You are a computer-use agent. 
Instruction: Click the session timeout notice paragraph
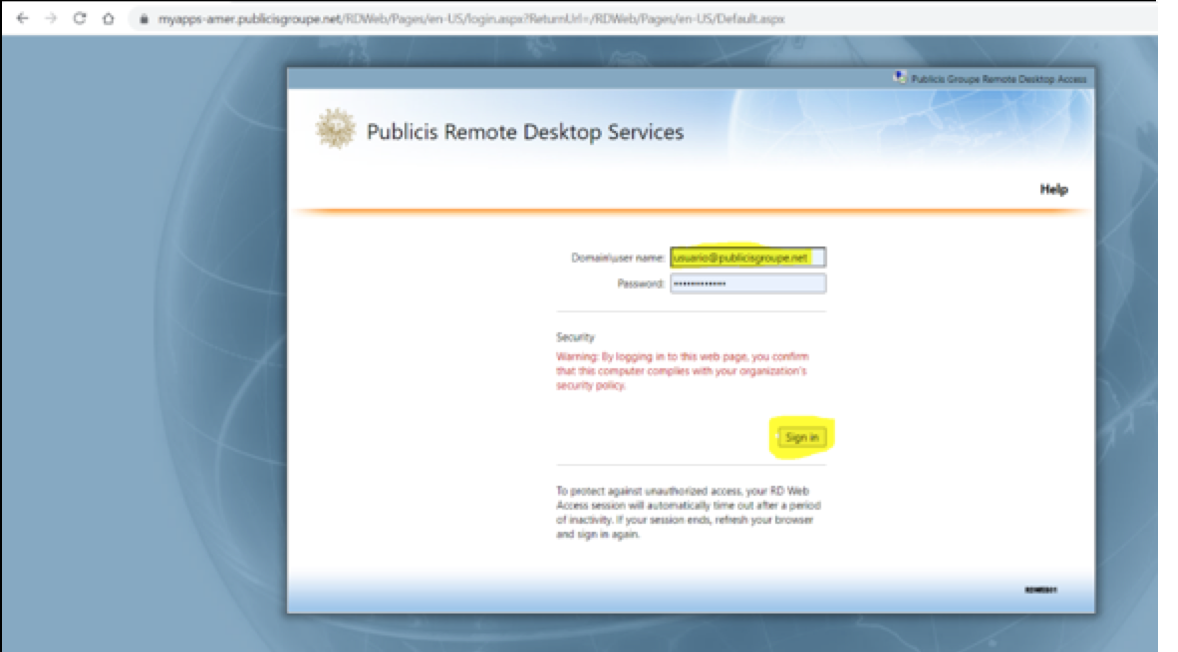(x=688, y=512)
